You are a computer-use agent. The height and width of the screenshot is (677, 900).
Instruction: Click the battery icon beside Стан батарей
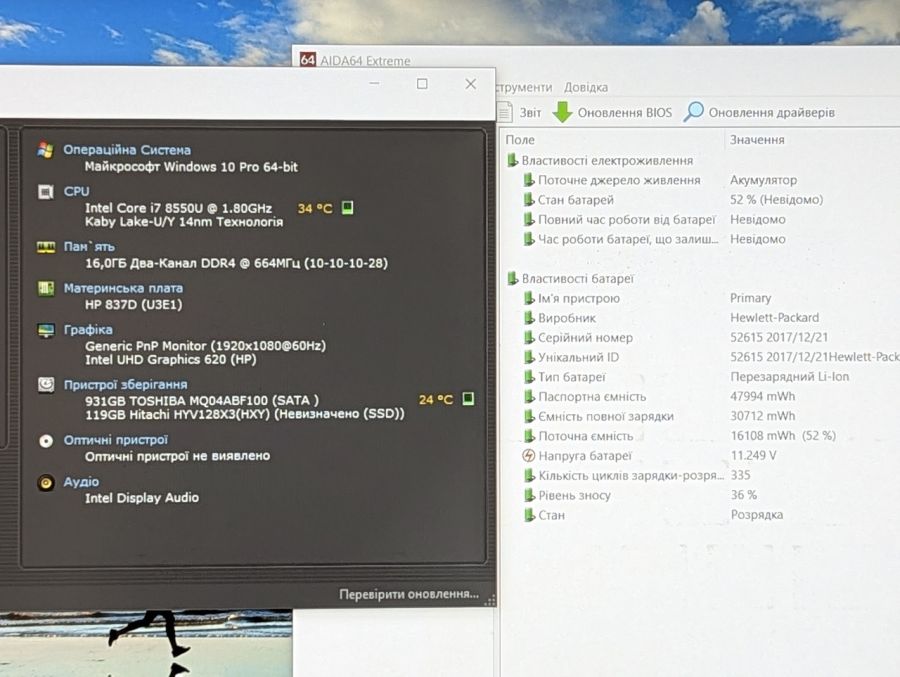[x=529, y=200]
